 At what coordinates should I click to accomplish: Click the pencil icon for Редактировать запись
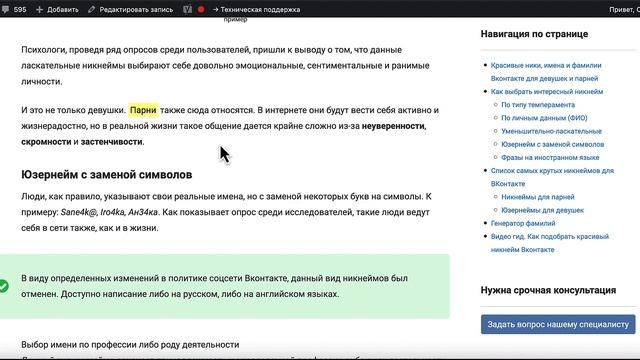[x=91, y=9]
